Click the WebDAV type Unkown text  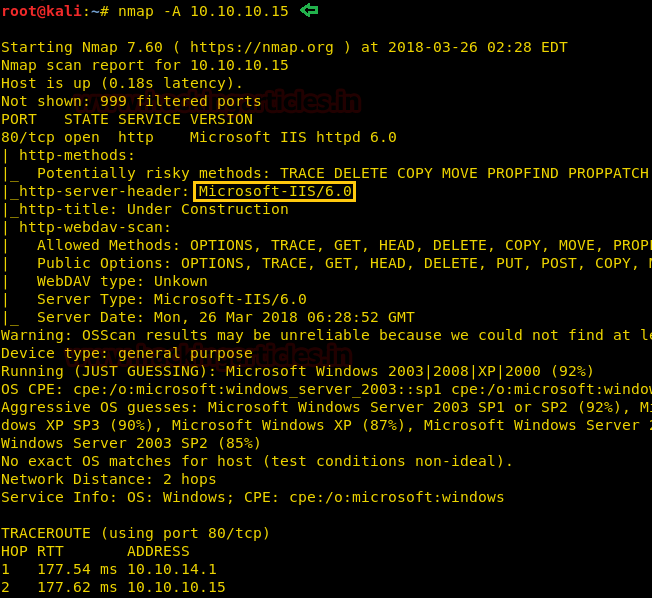(x=122, y=282)
